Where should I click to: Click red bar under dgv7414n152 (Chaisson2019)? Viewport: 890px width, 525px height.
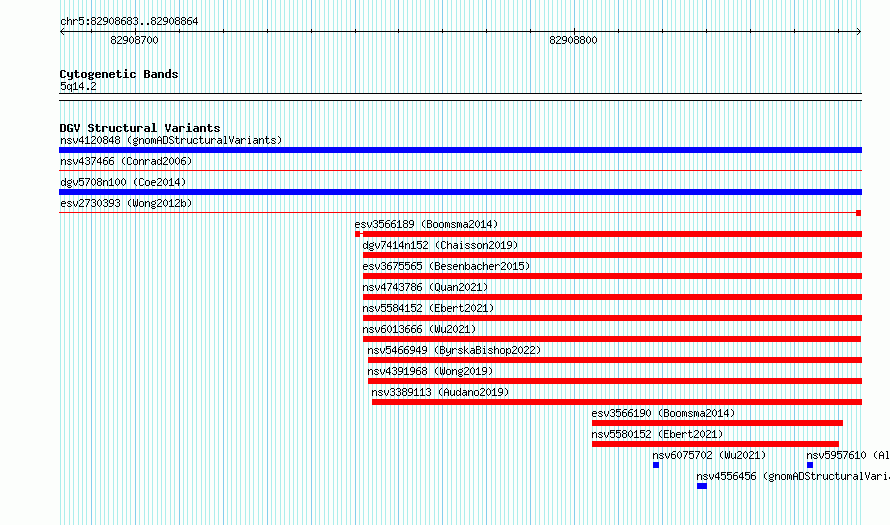(x=612, y=255)
